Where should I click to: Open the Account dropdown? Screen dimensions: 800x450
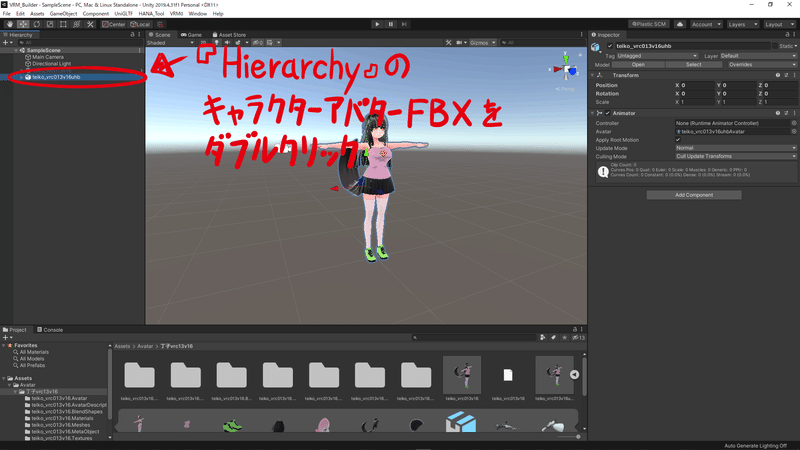point(706,24)
